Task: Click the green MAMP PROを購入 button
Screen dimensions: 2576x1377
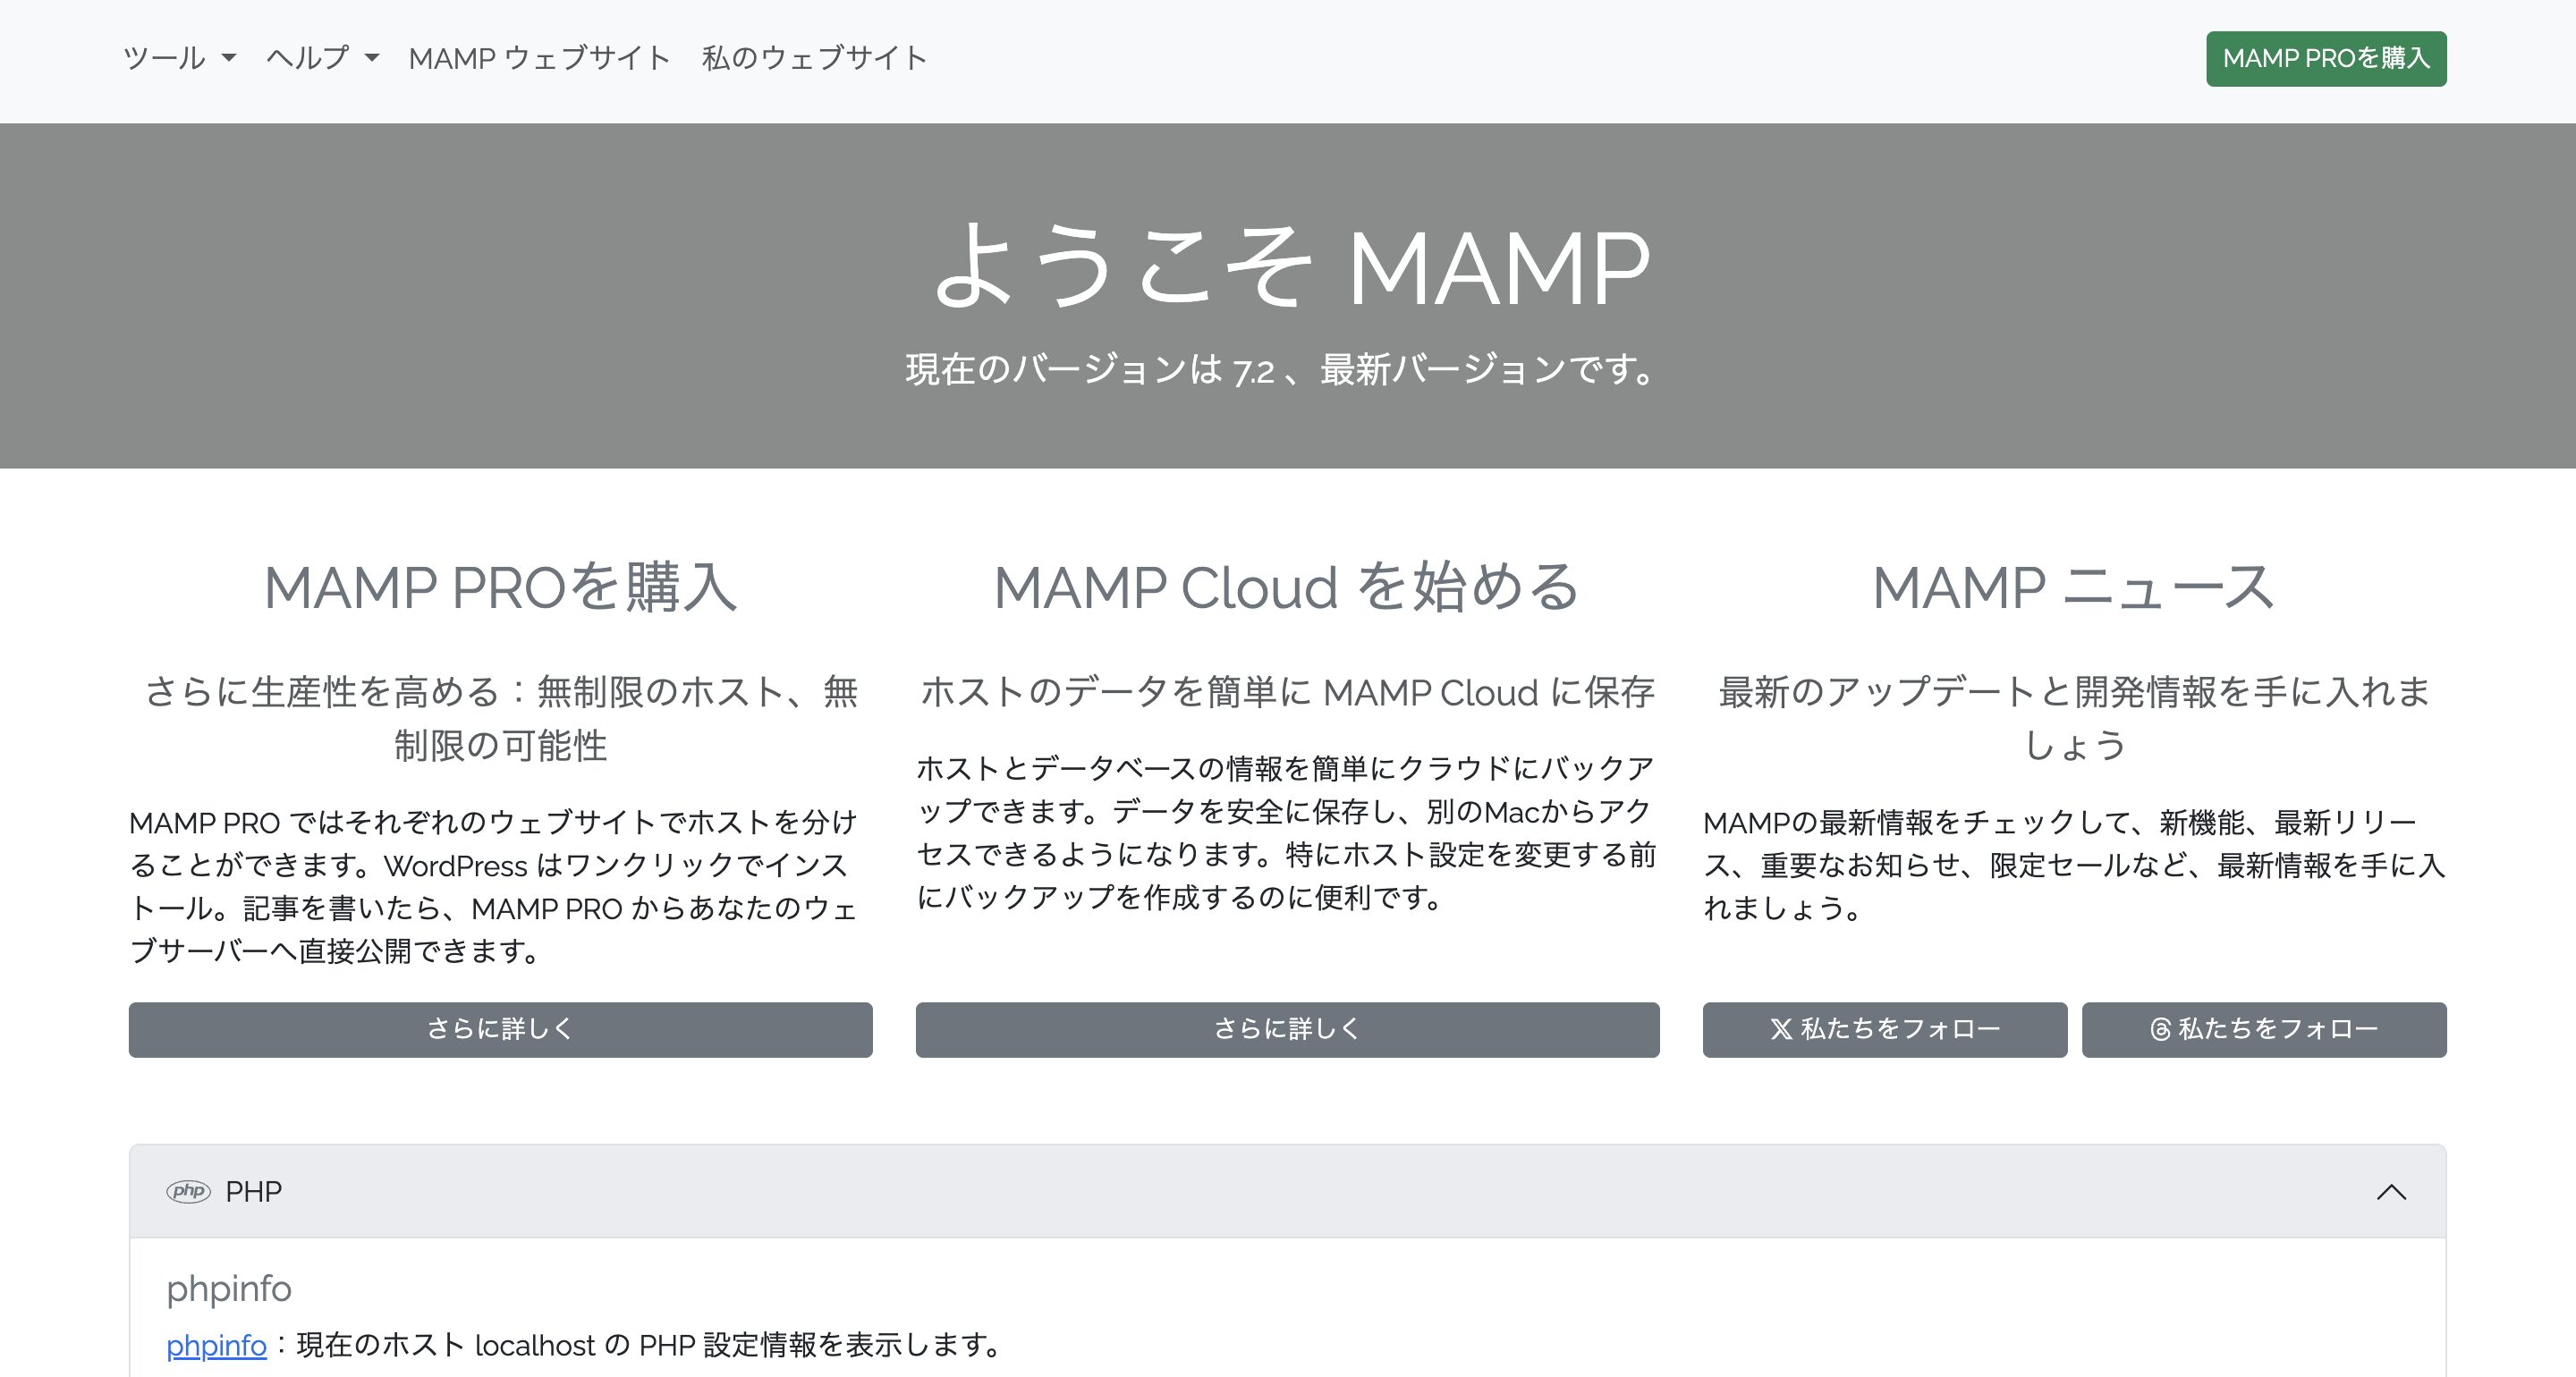Action: coord(2326,59)
